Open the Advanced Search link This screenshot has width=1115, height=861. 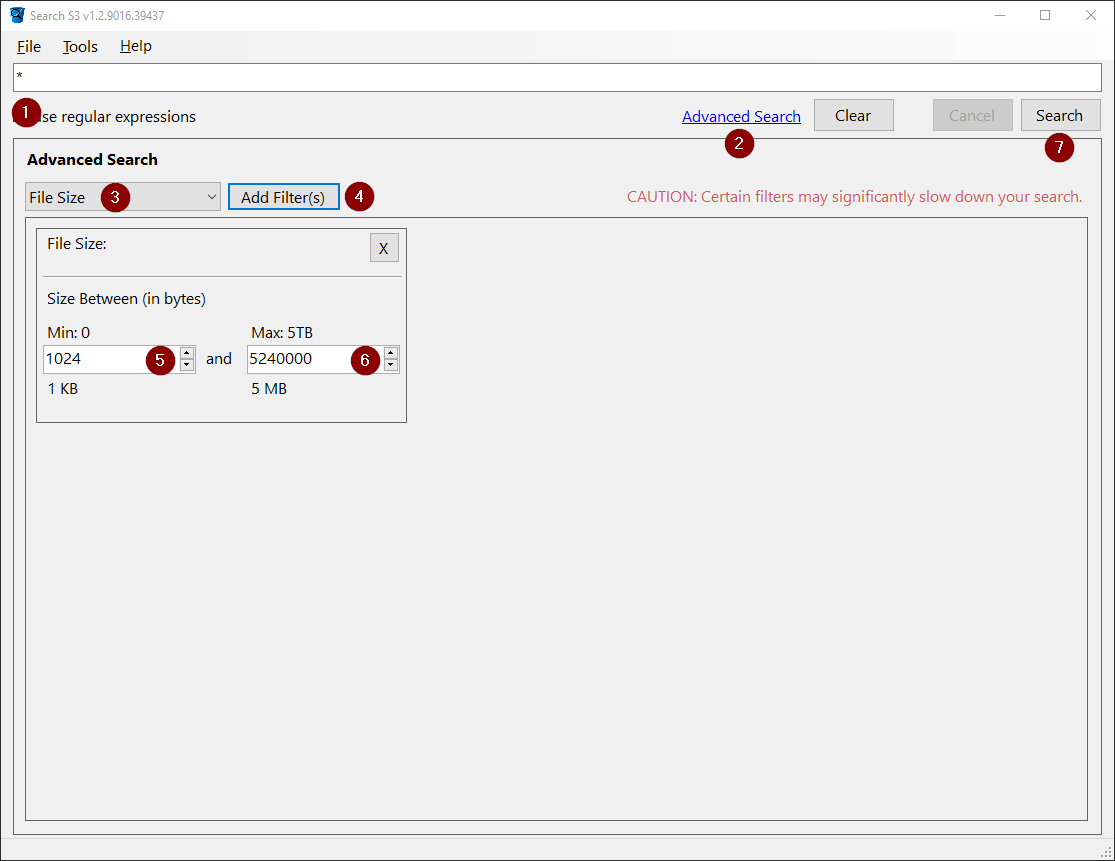pos(741,117)
